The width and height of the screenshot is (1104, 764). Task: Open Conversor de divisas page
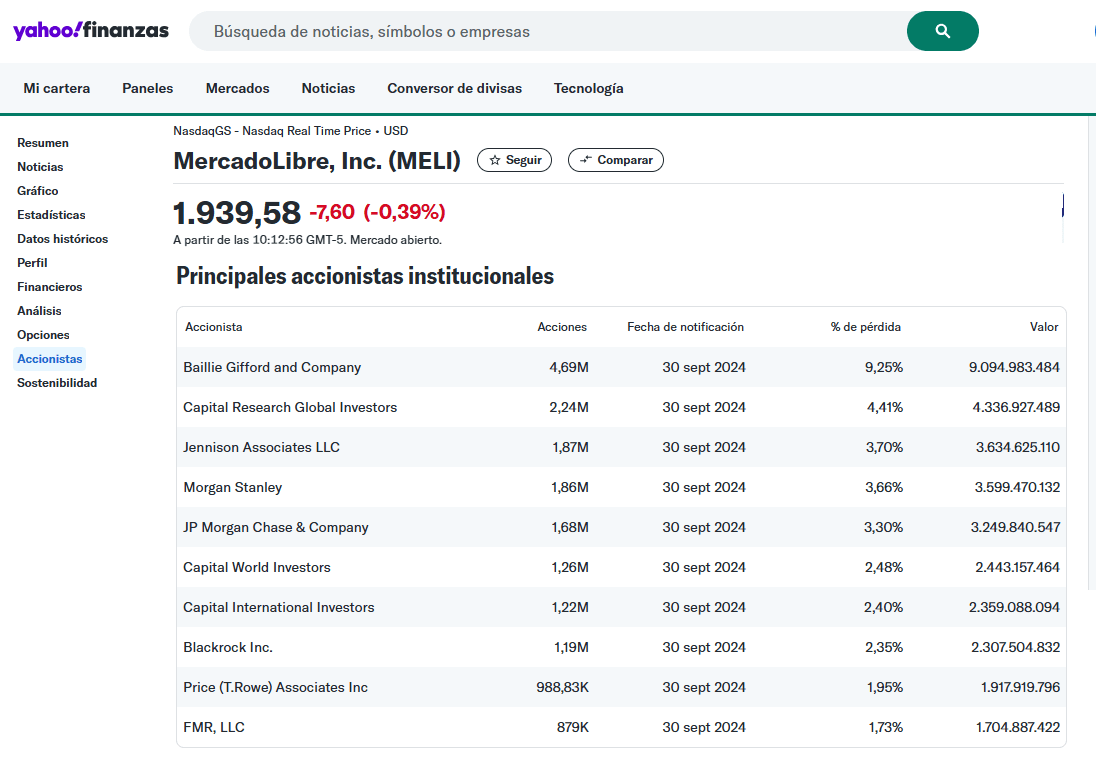(454, 88)
